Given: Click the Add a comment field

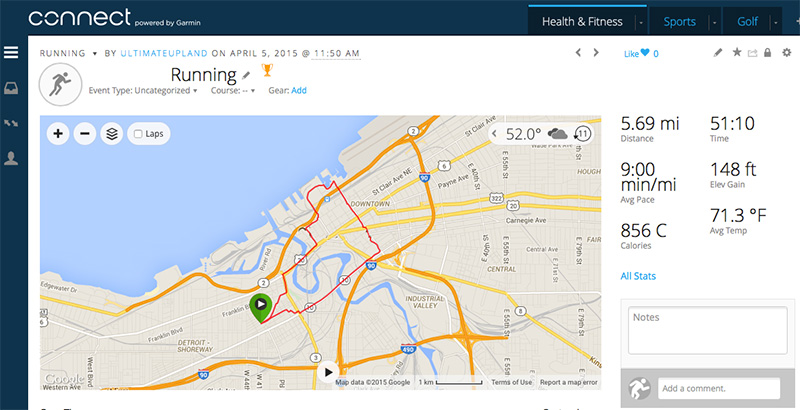Looking at the screenshot, I should (x=719, y=388).
